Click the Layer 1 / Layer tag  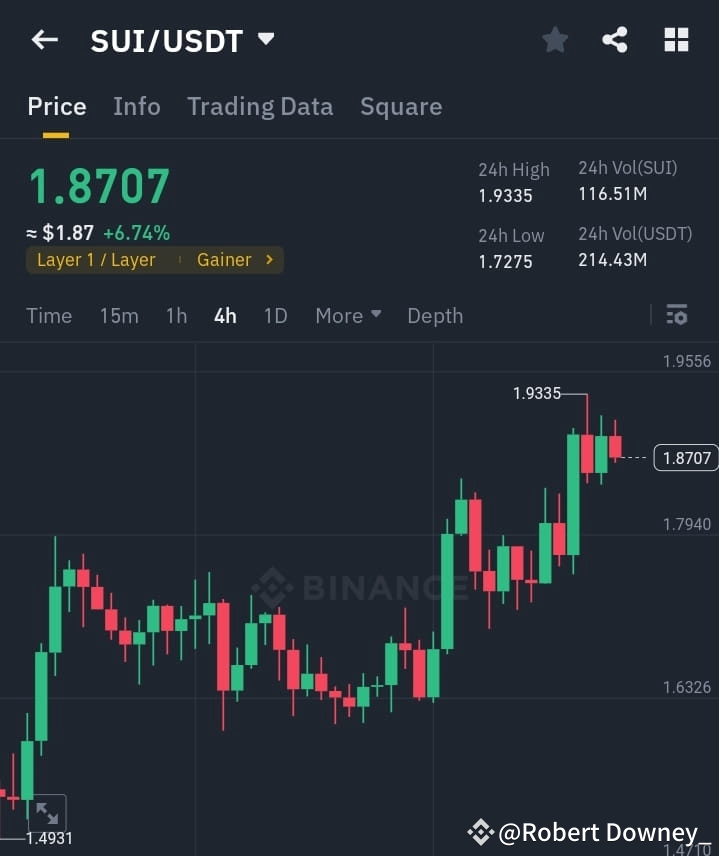(x=97, y=259)
